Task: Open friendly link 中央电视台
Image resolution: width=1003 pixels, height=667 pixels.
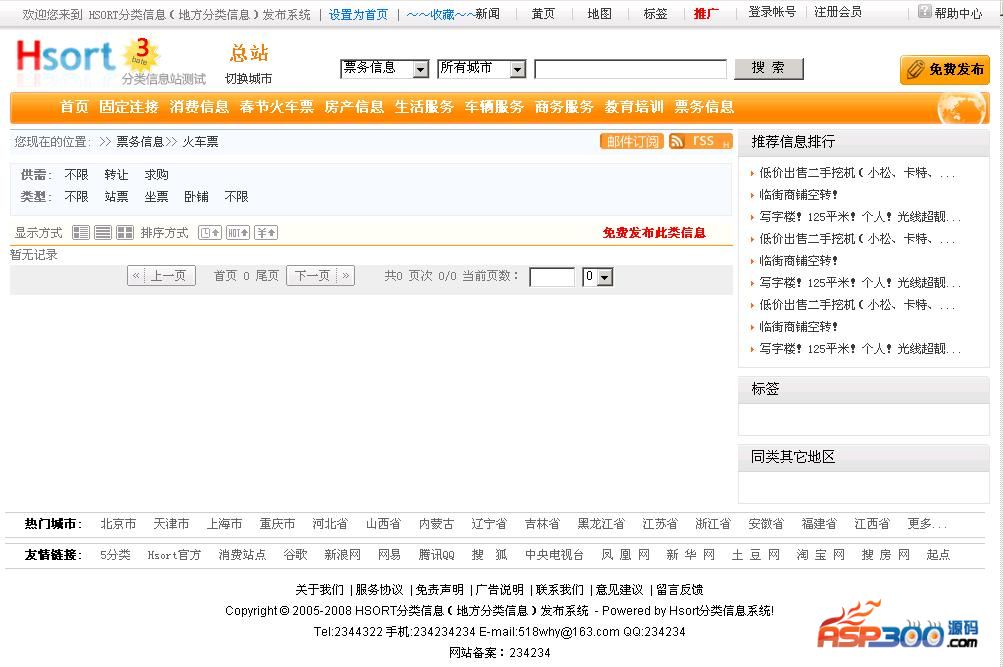Action: pyautogui.click(x=555, y=554)
